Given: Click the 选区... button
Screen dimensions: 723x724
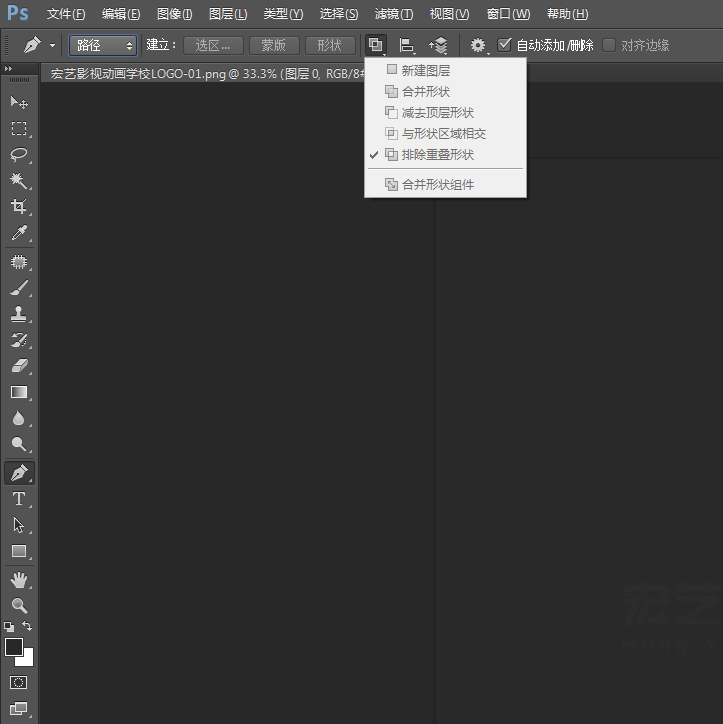Looking at the screenshot, I should pyautogui.click(x=213, y=45).
